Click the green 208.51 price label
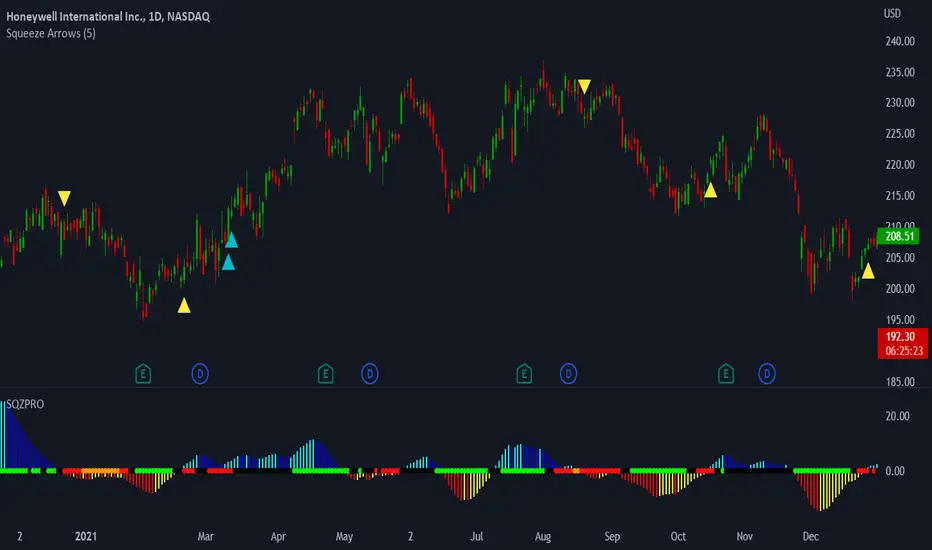This screenshot has height=550, width=932. [899, 236]
